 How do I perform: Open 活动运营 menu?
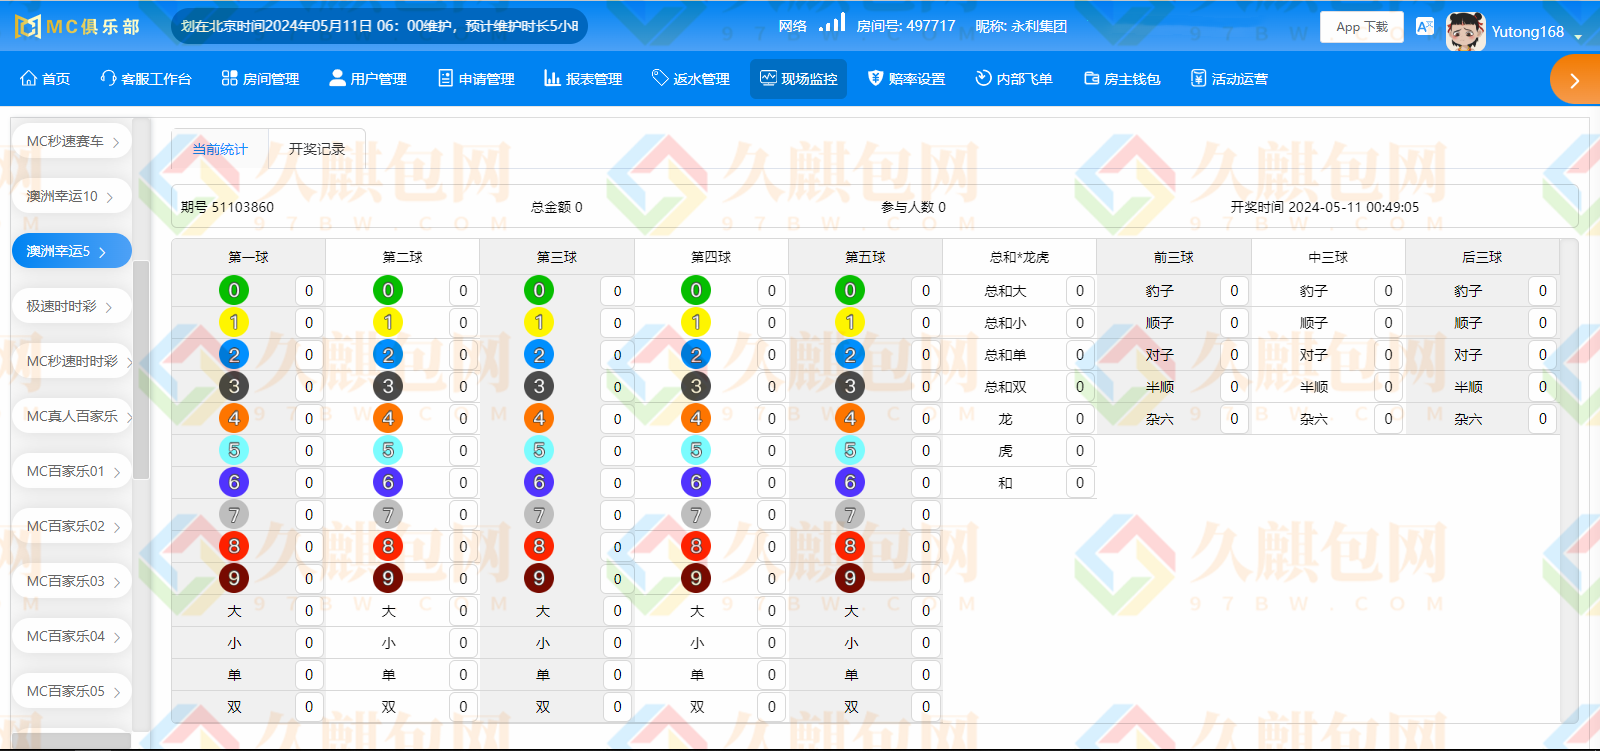[1229, 79]
